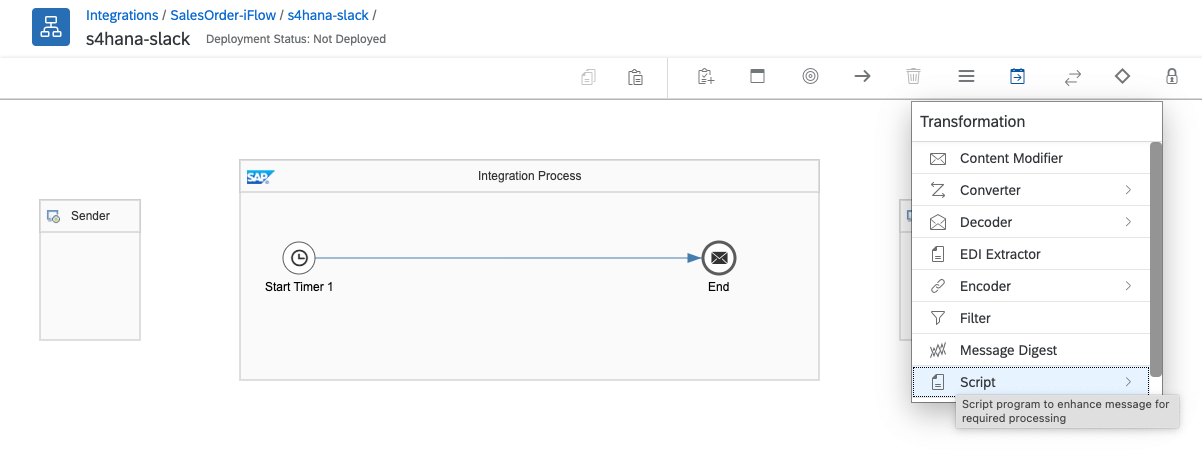Open the hamburger lines menu icon

pyautogui.click(x=966, y=76)
